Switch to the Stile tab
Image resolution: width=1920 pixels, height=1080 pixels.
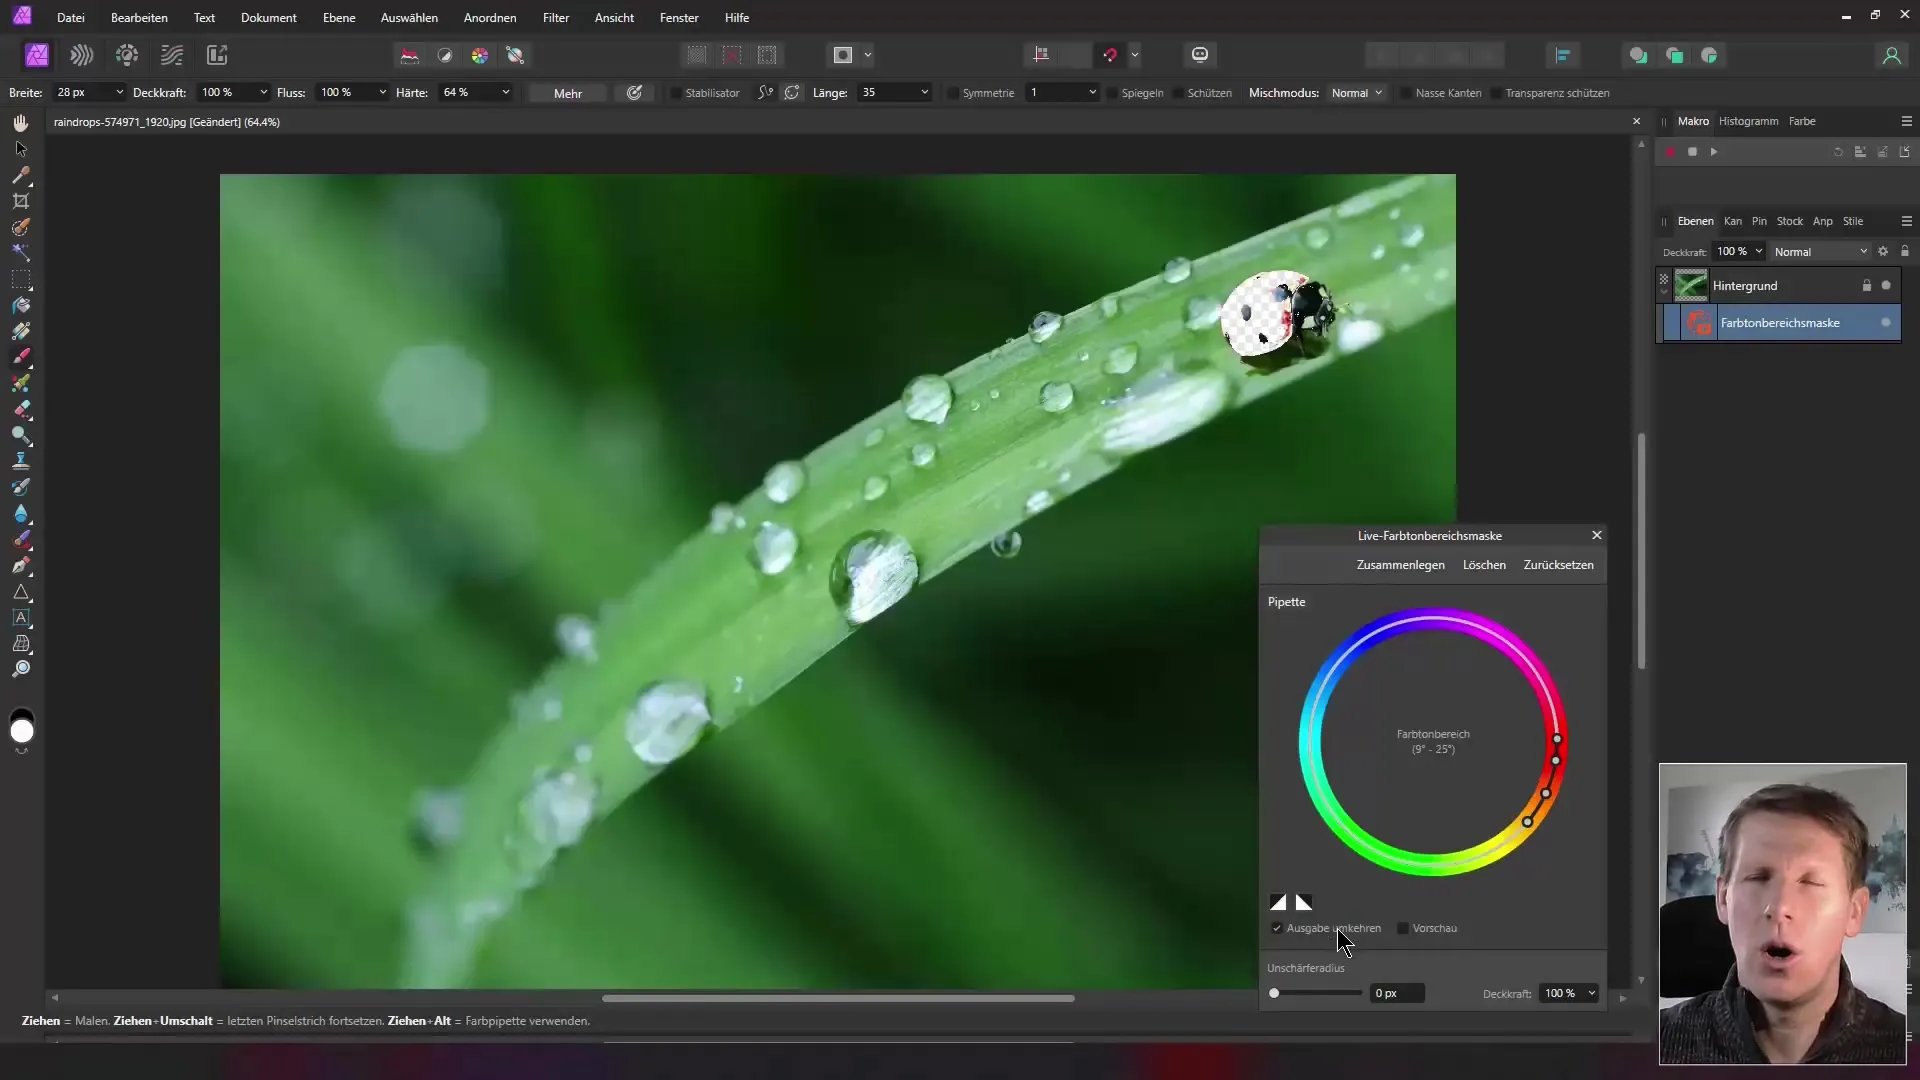tap(1853, 221)
